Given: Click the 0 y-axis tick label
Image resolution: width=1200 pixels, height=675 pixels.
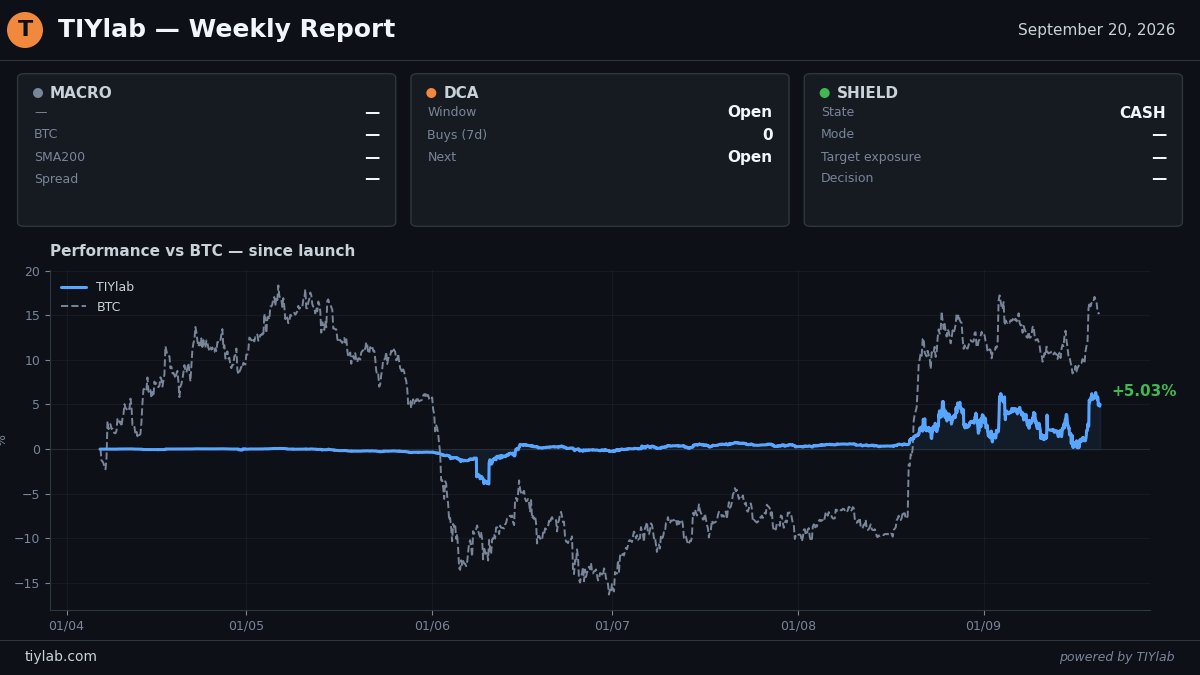Looking at the screenshot, I should point(36,449).
